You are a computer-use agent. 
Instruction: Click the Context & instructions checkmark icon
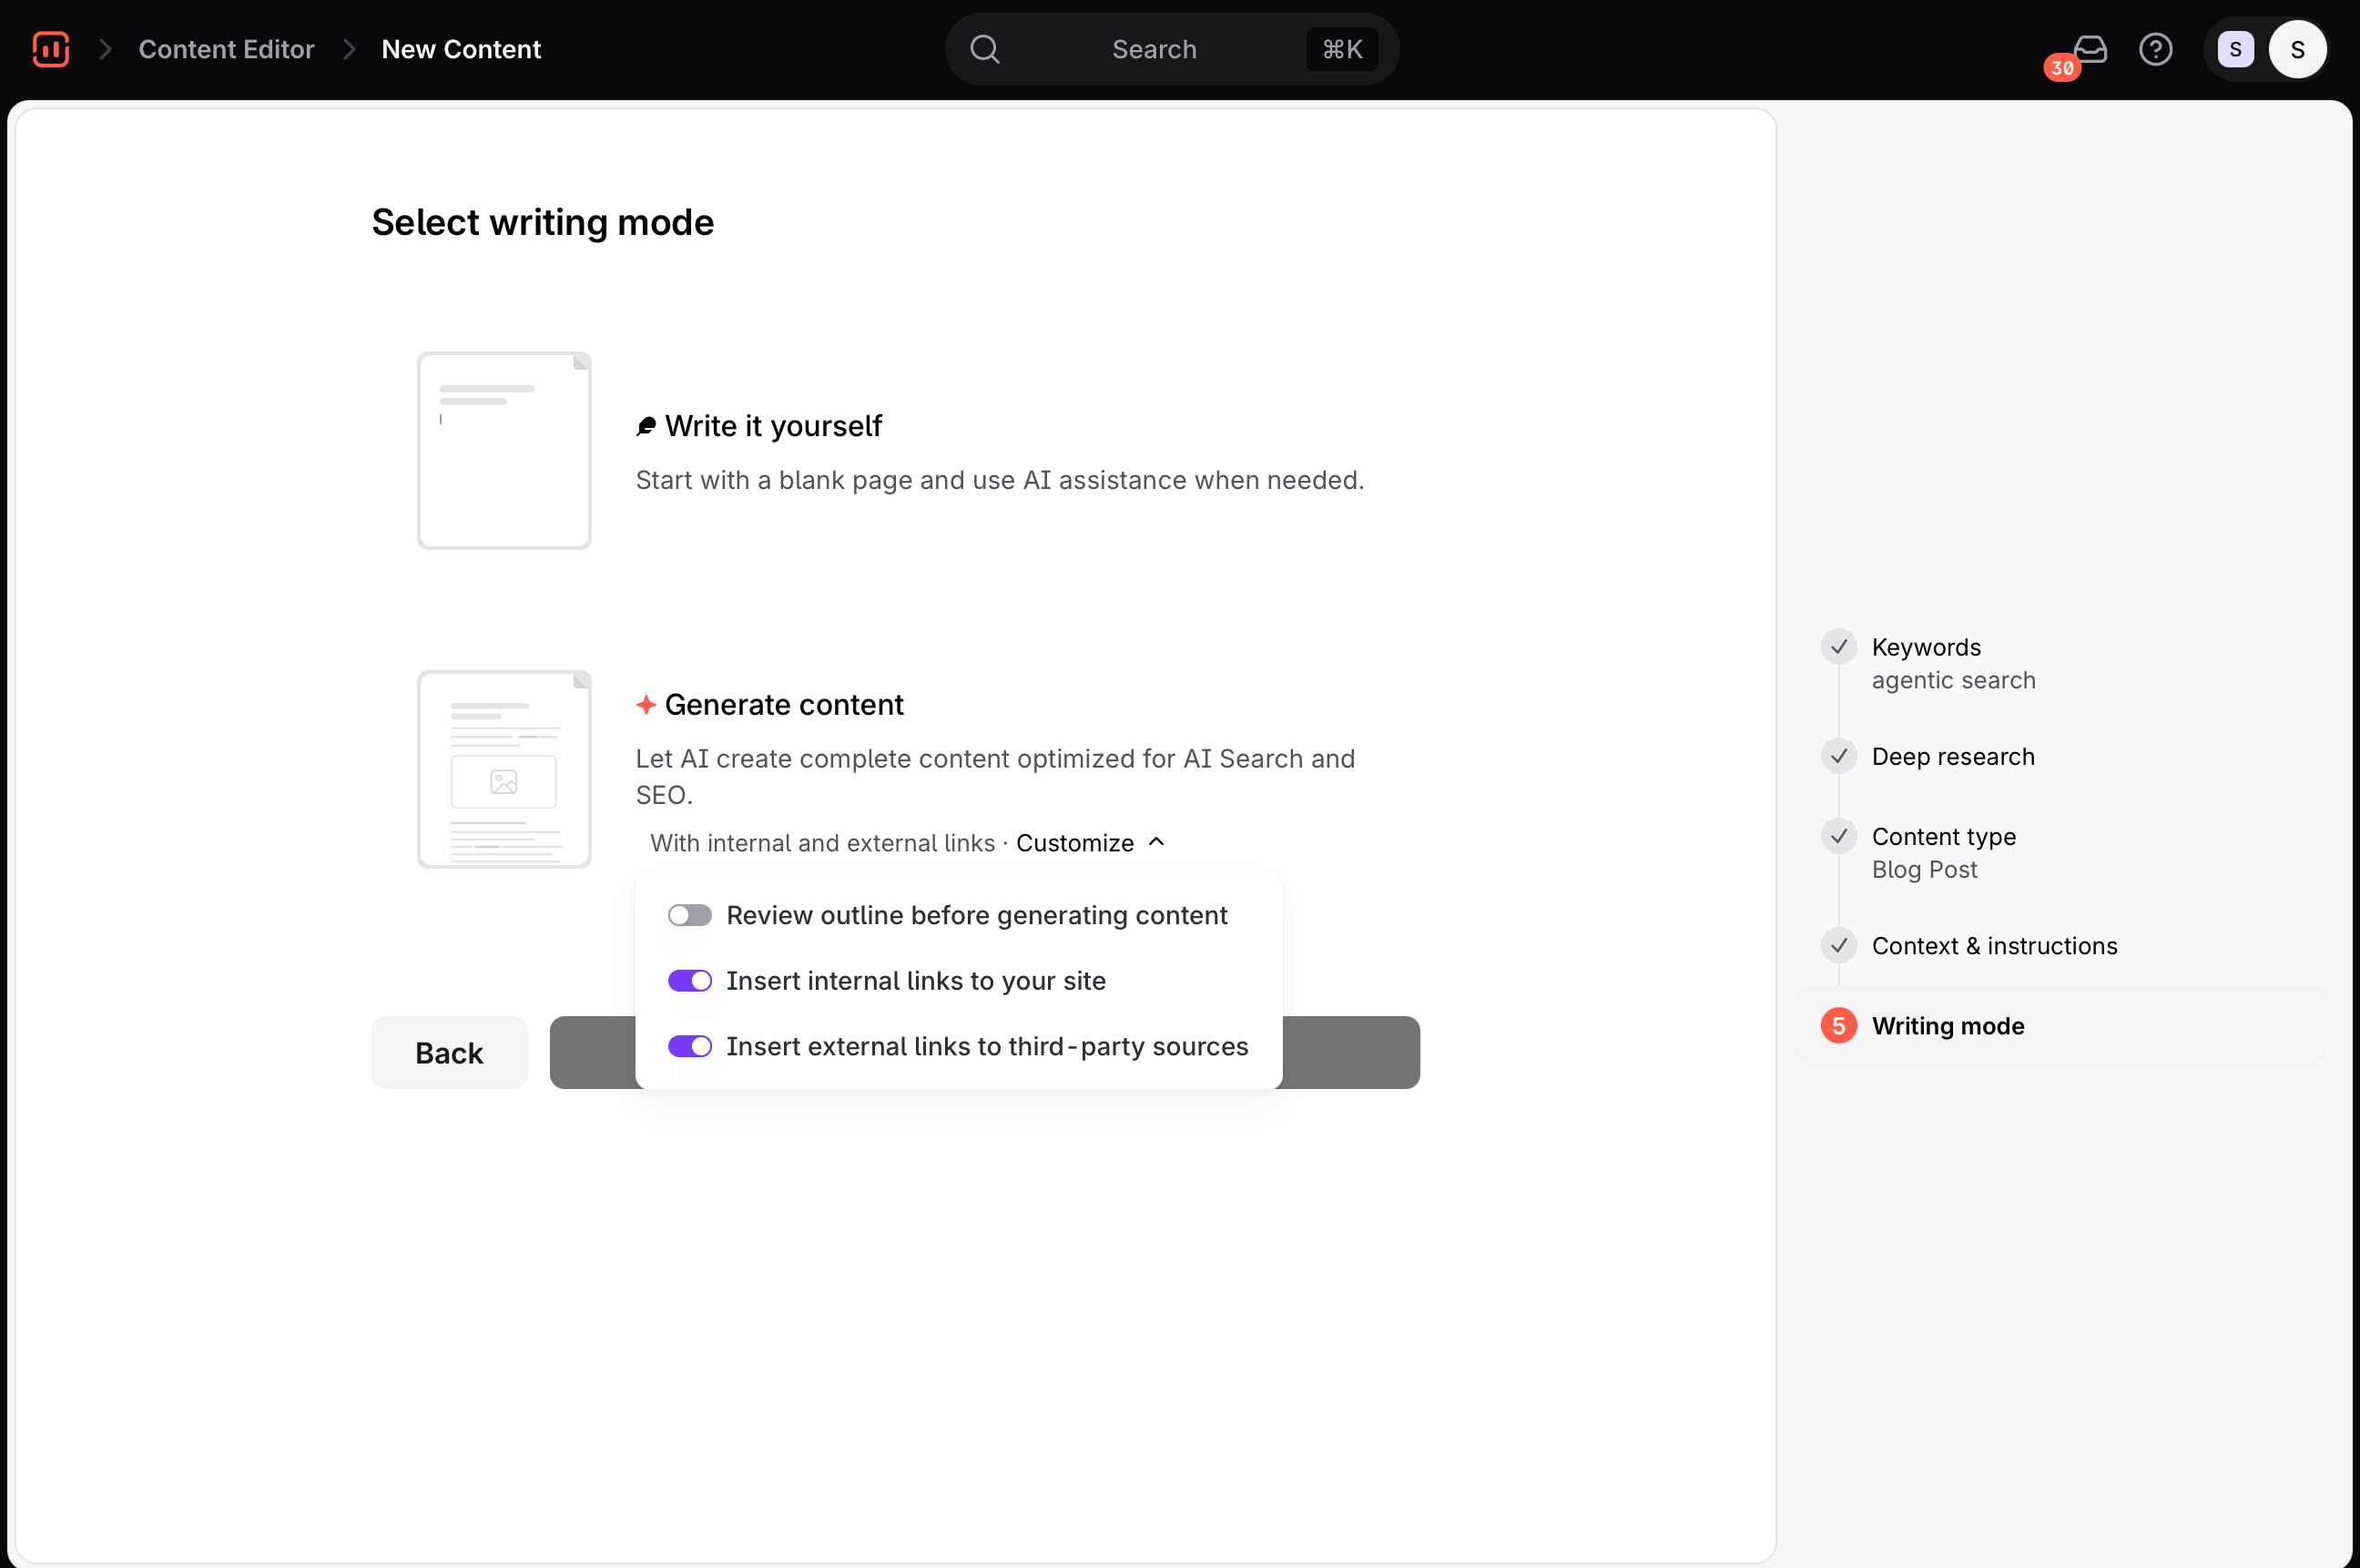1838,945
